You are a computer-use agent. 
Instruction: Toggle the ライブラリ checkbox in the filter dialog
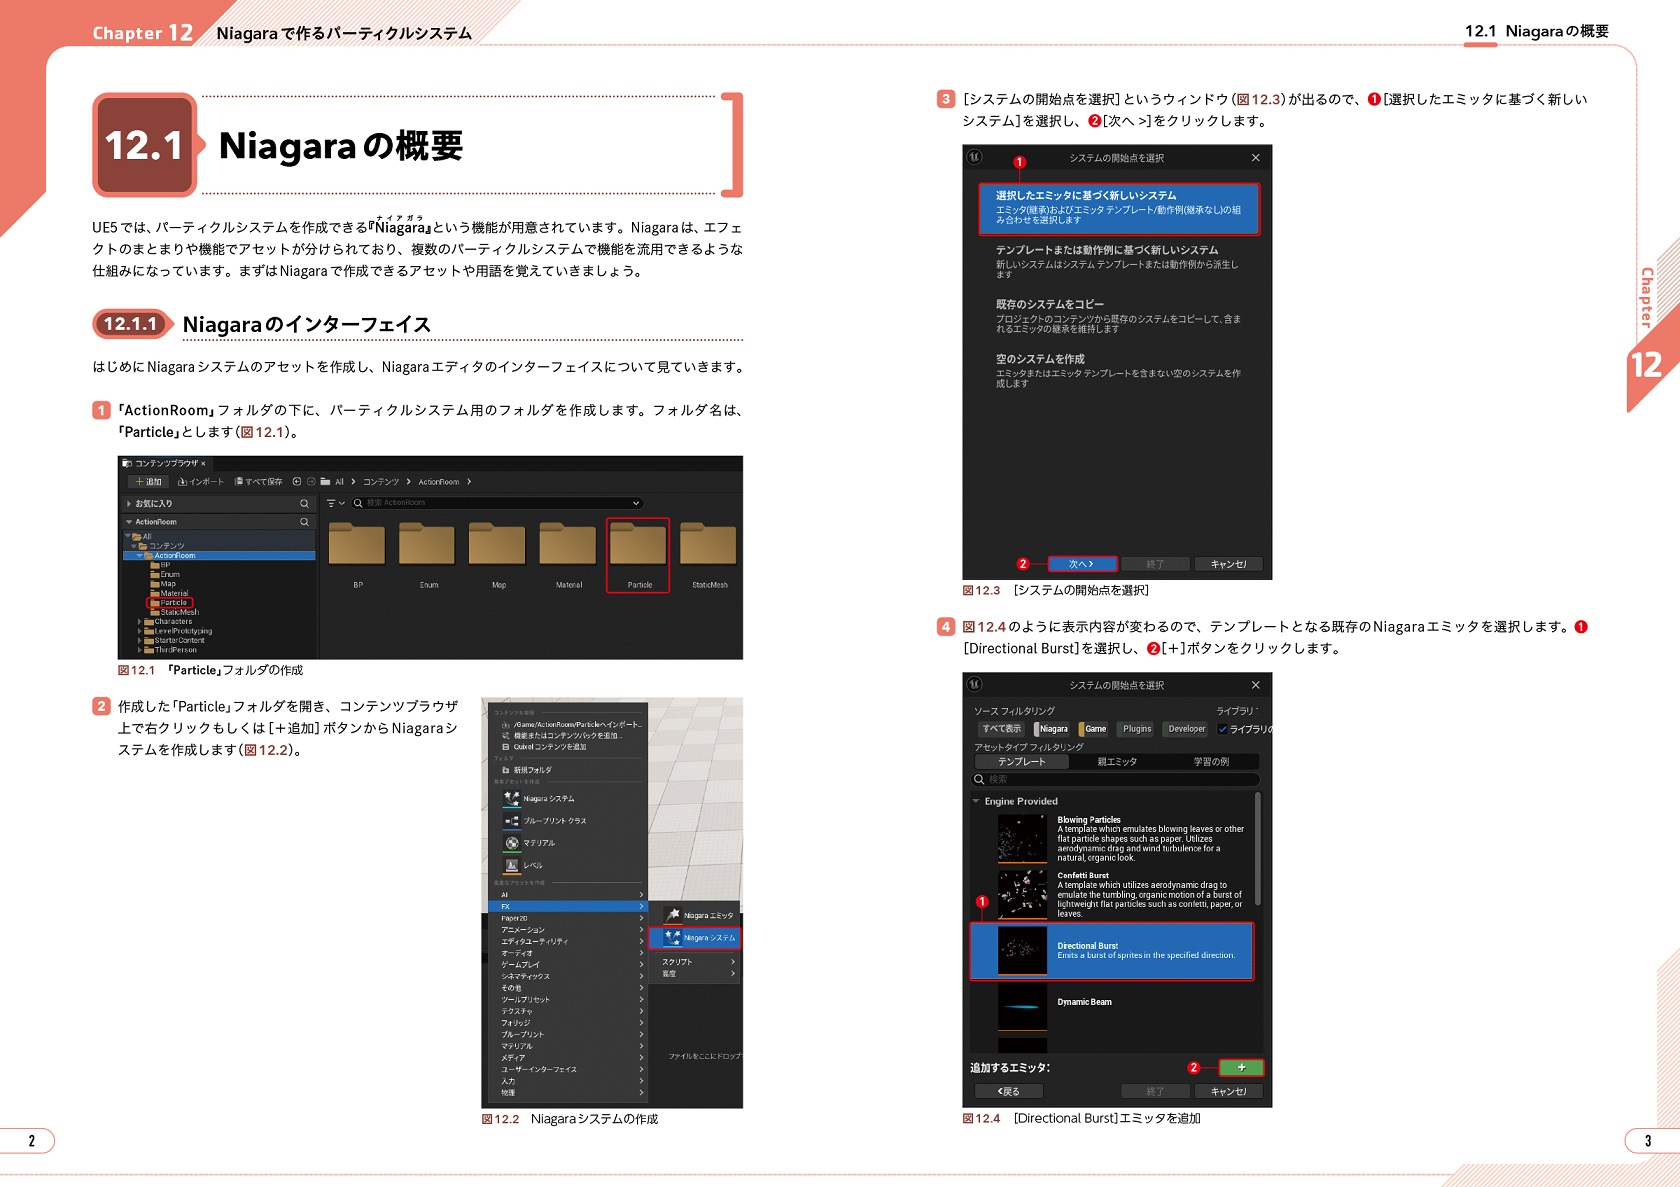tap(1222, 729)
